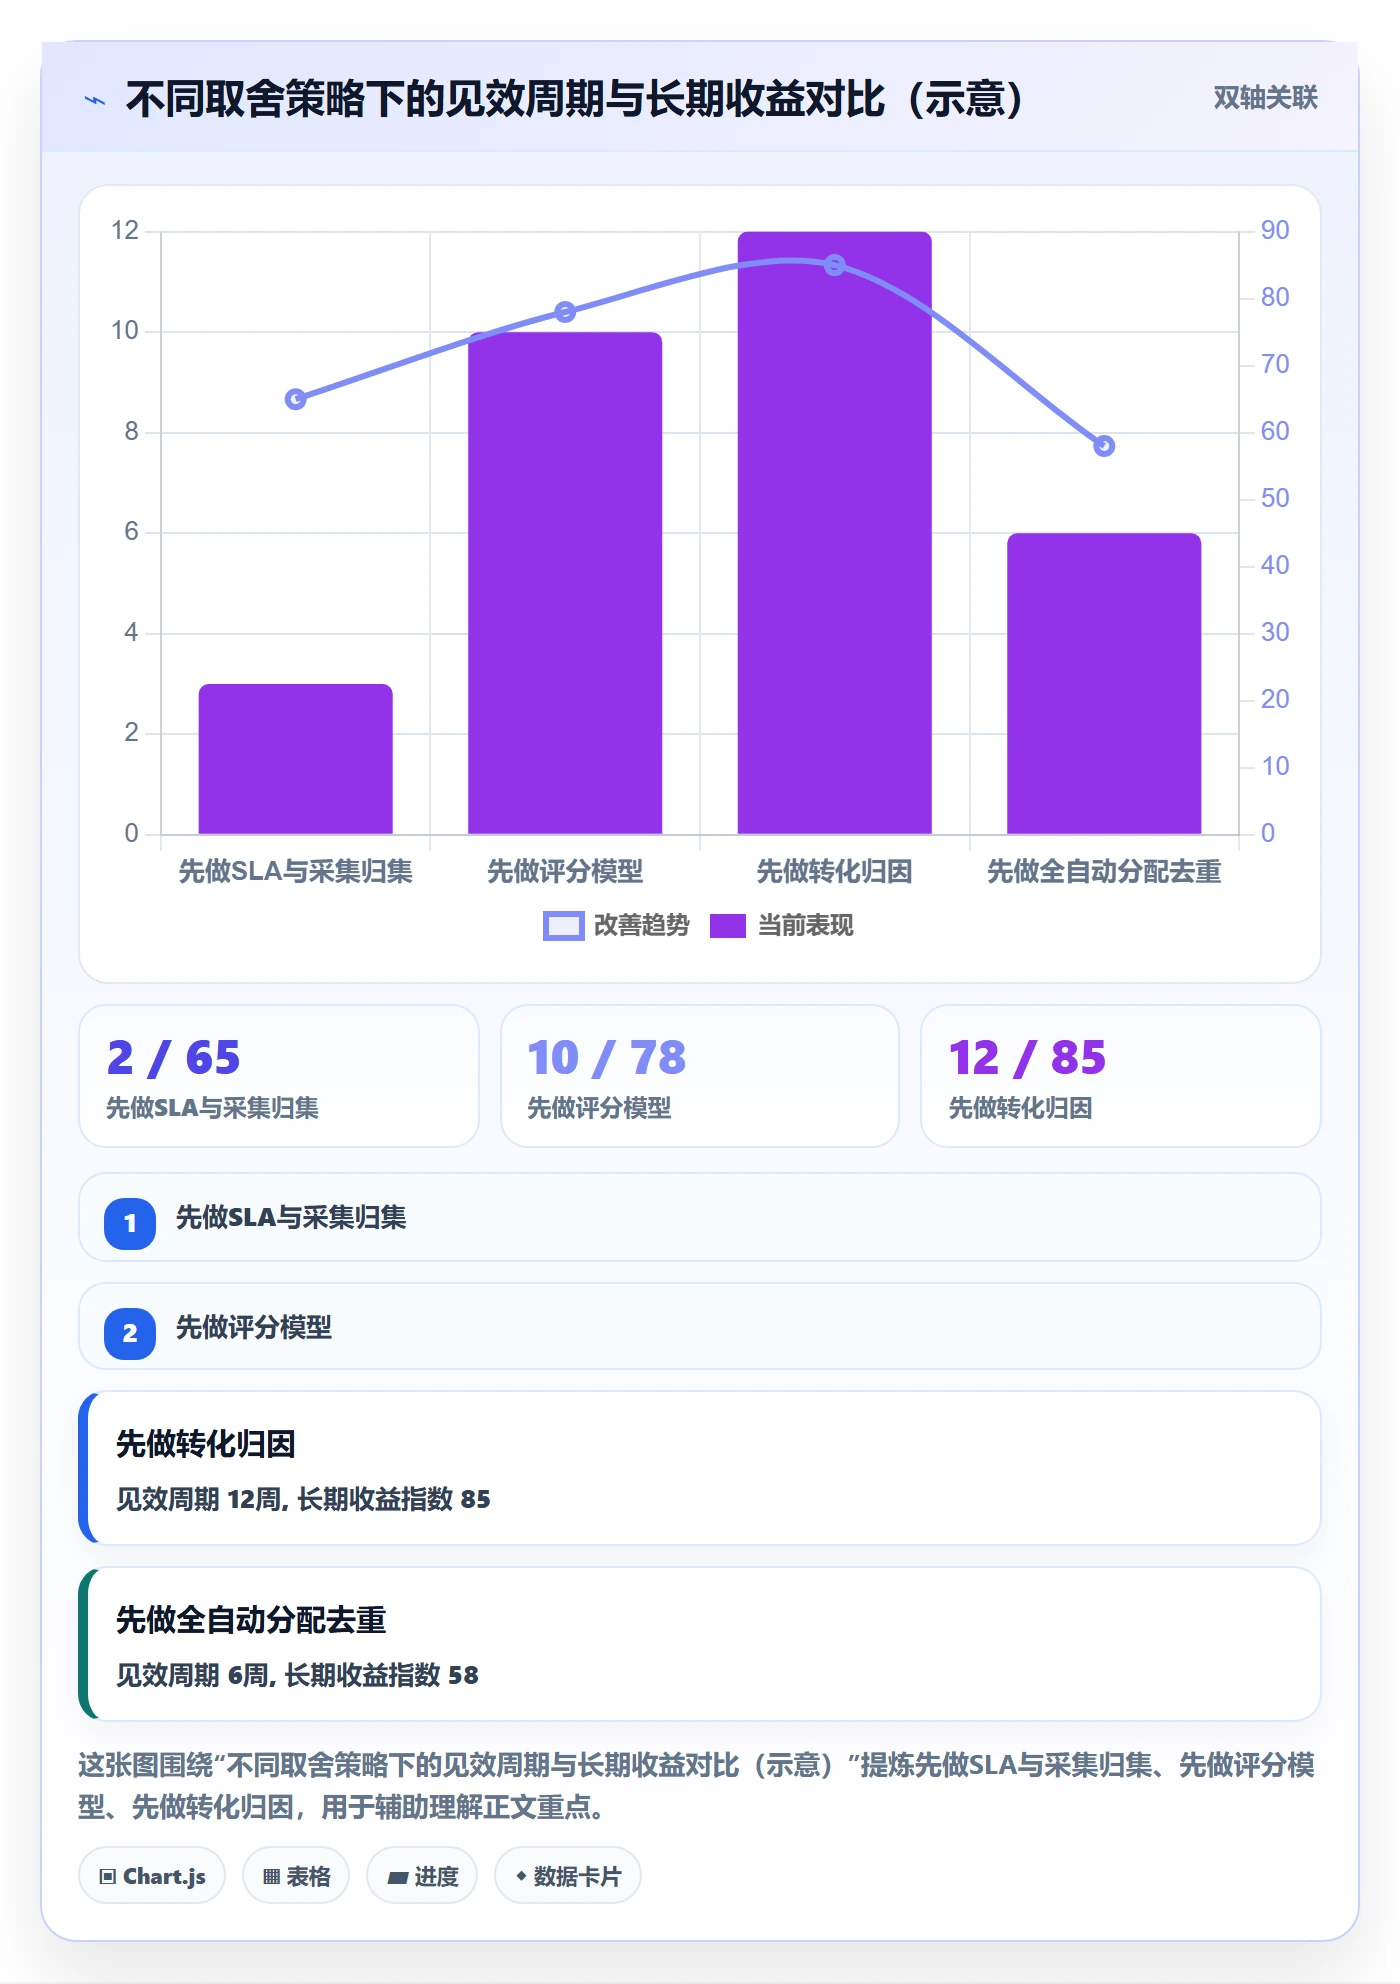The height and width of the screenshot is (1984, 1400).
Task: Click the chart title 不同取舍策略下的见效周期与长期收益对比
Action: [x=575, y=99]
